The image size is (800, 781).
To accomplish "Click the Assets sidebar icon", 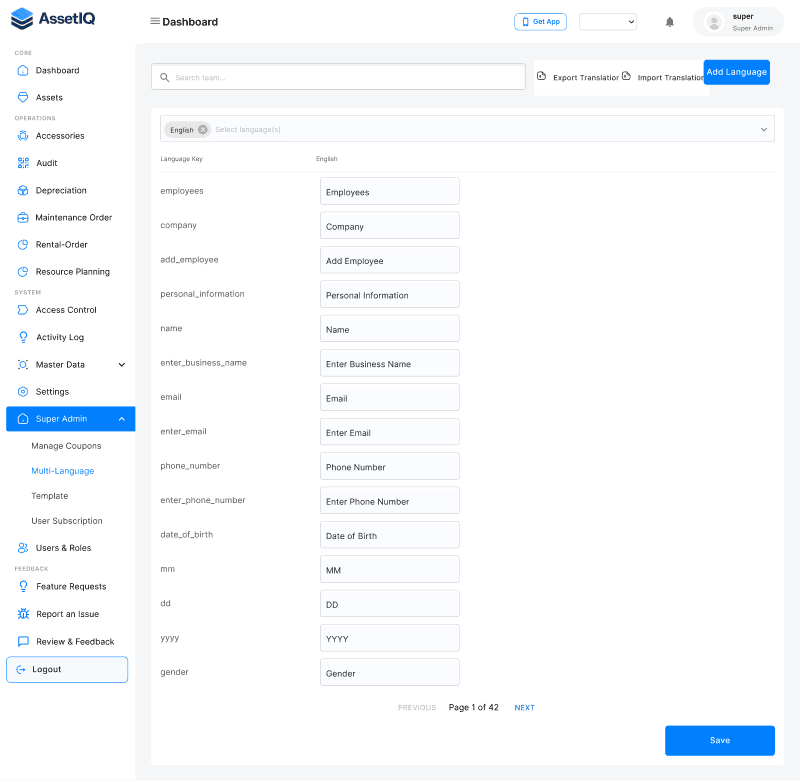I will coord(23,97).
